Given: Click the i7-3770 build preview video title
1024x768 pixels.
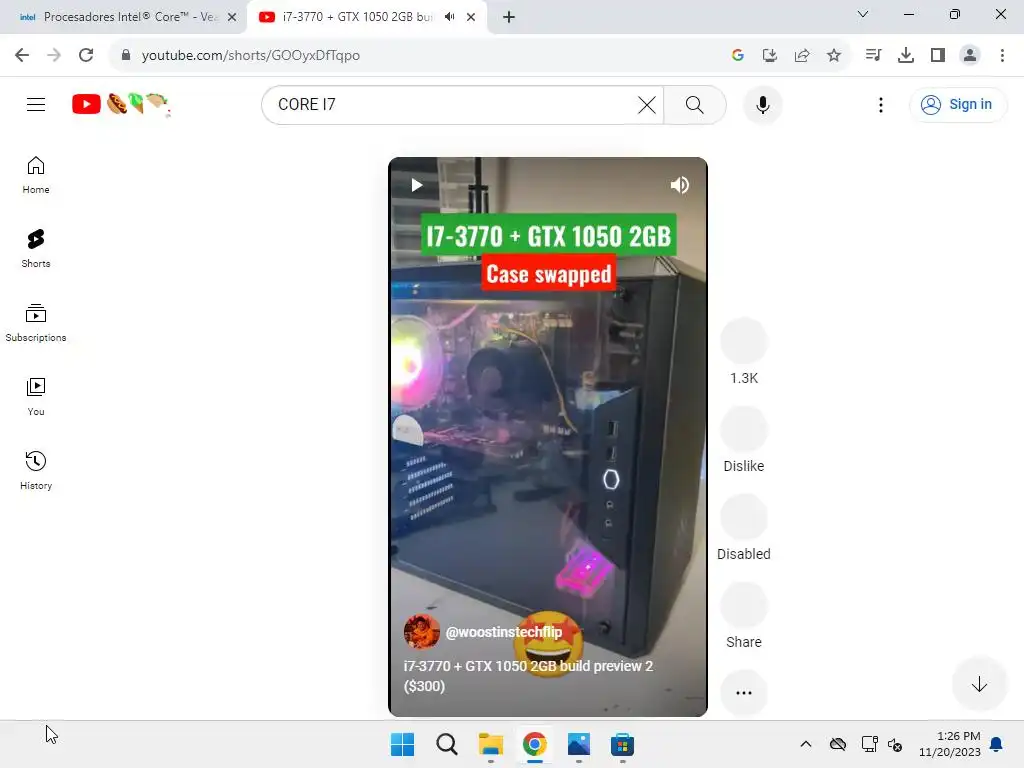Looking at the screenshot, I should pyautogui.click(x=528, y=676).
